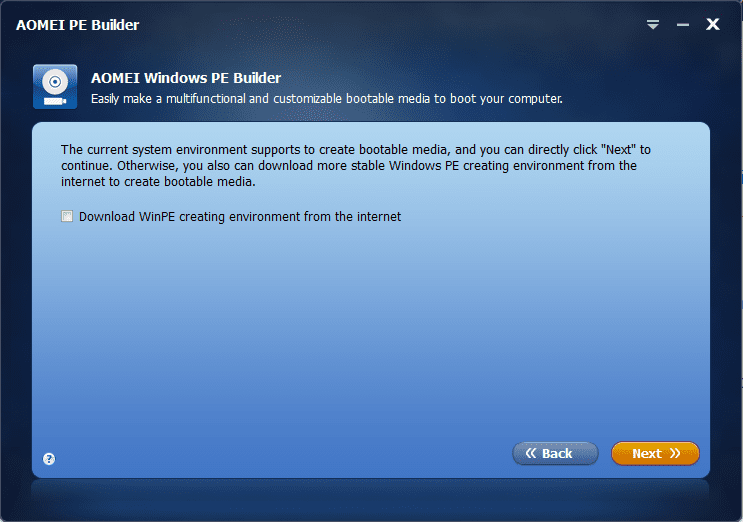Click the system environment description paragraph

(x=356, y=165)
